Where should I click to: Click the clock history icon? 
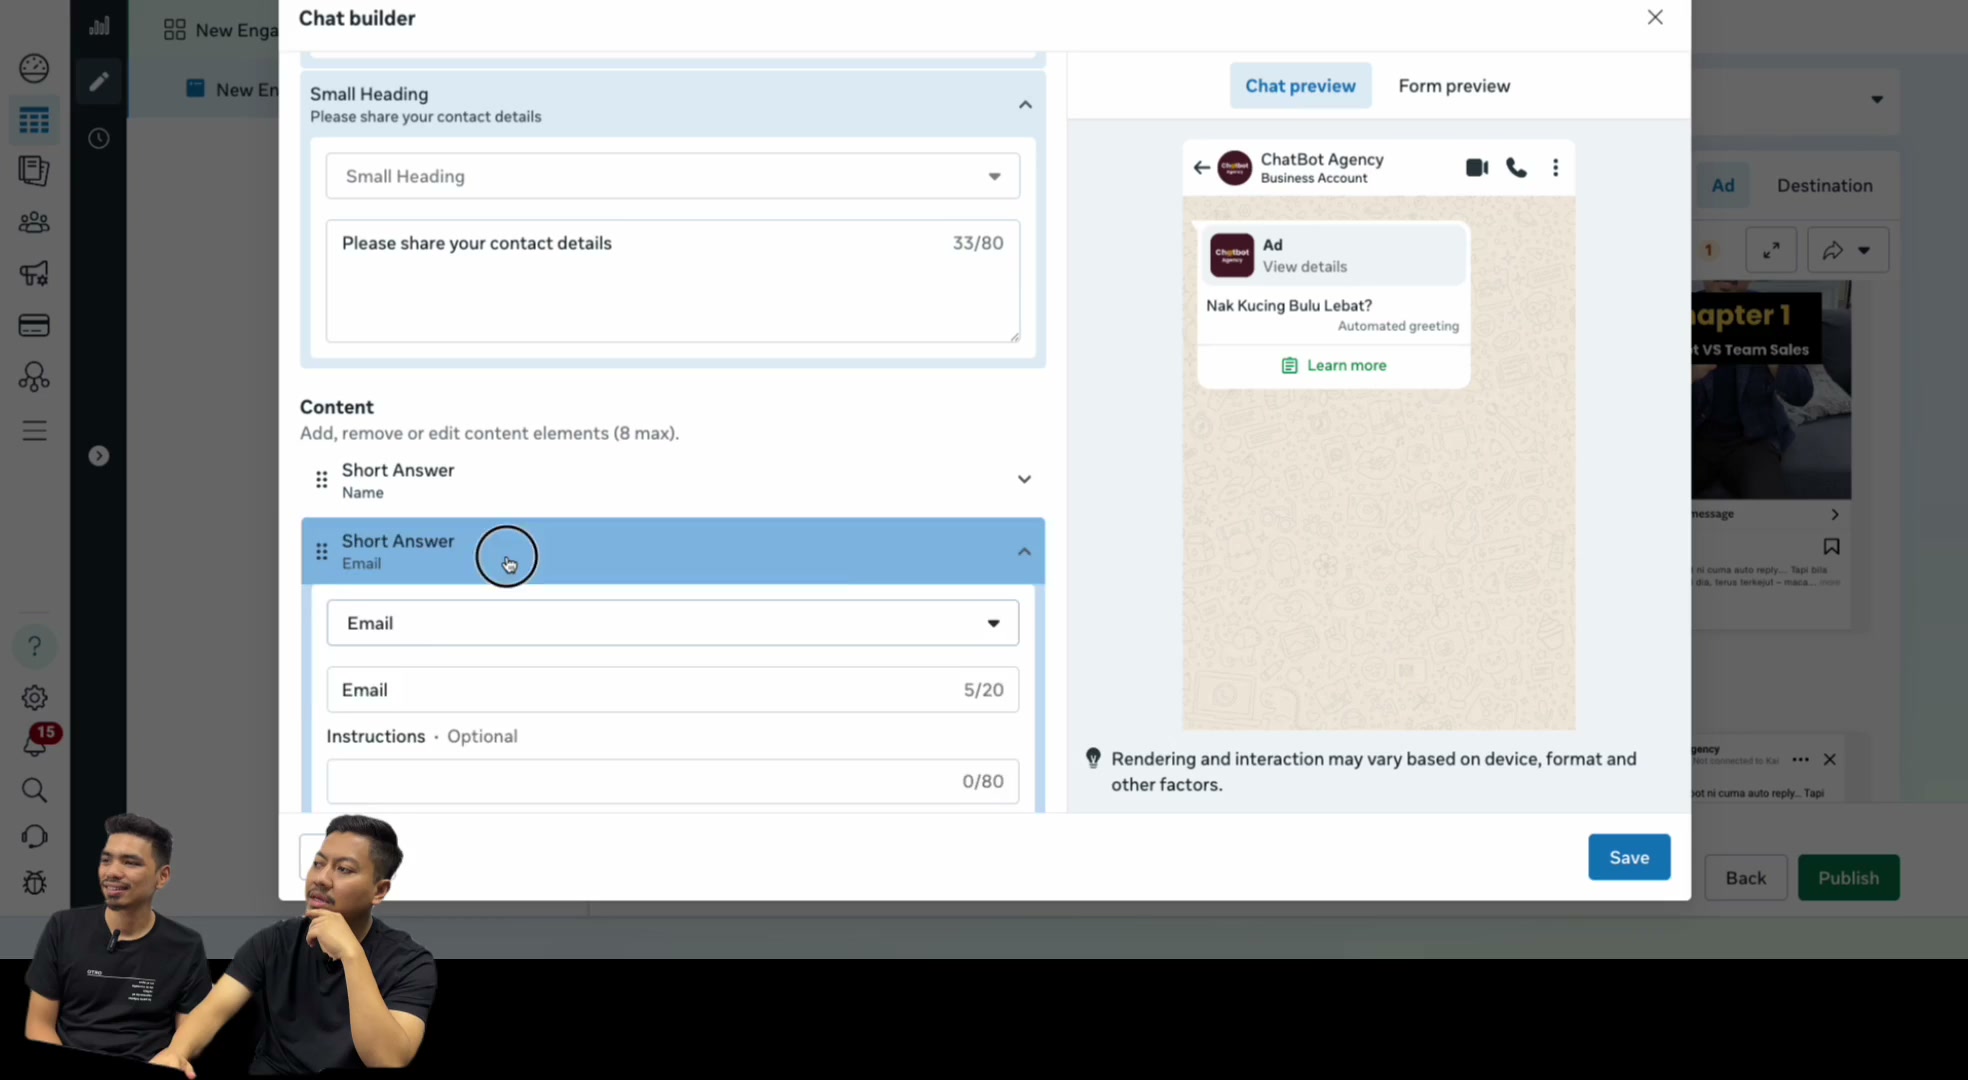(x=98, y=138)
